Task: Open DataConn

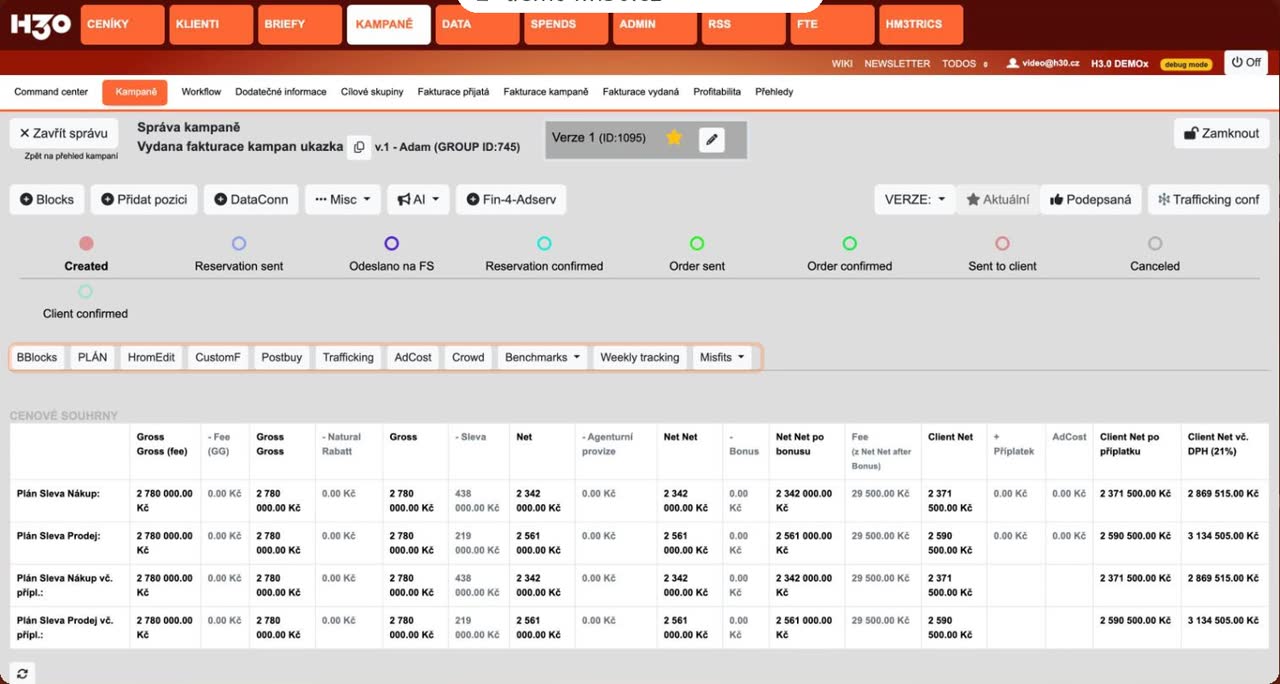Action: tap(251, 199)
